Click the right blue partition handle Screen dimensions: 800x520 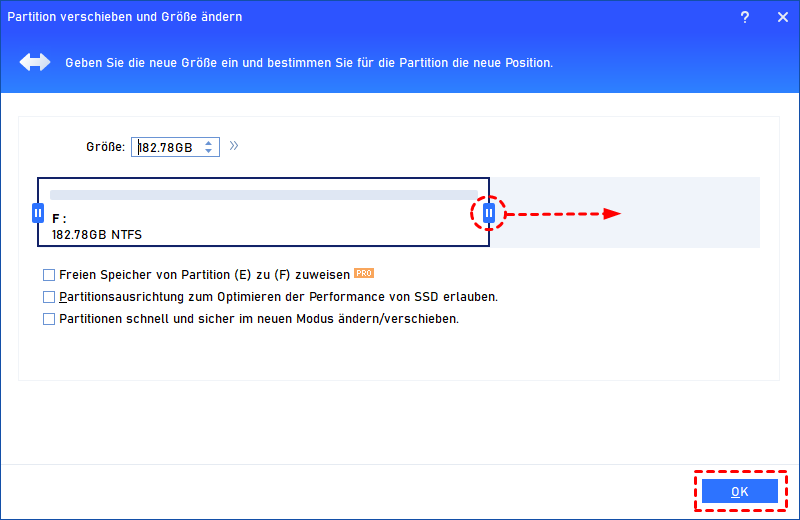pyautogui.click(x=489, y=213)
